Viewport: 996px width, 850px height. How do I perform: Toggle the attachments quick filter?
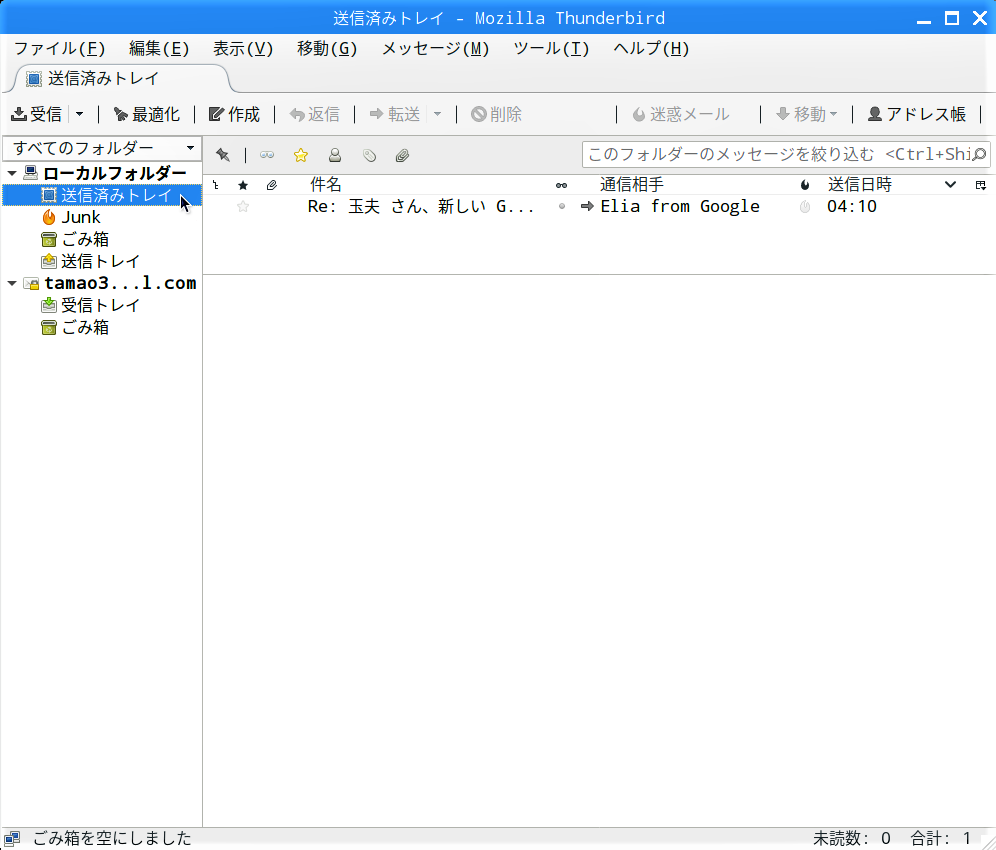pos(402,155)
